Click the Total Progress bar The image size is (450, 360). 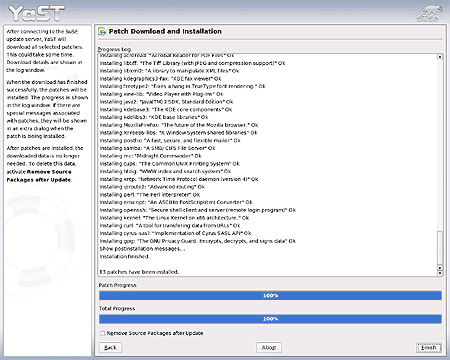[270, 319]
